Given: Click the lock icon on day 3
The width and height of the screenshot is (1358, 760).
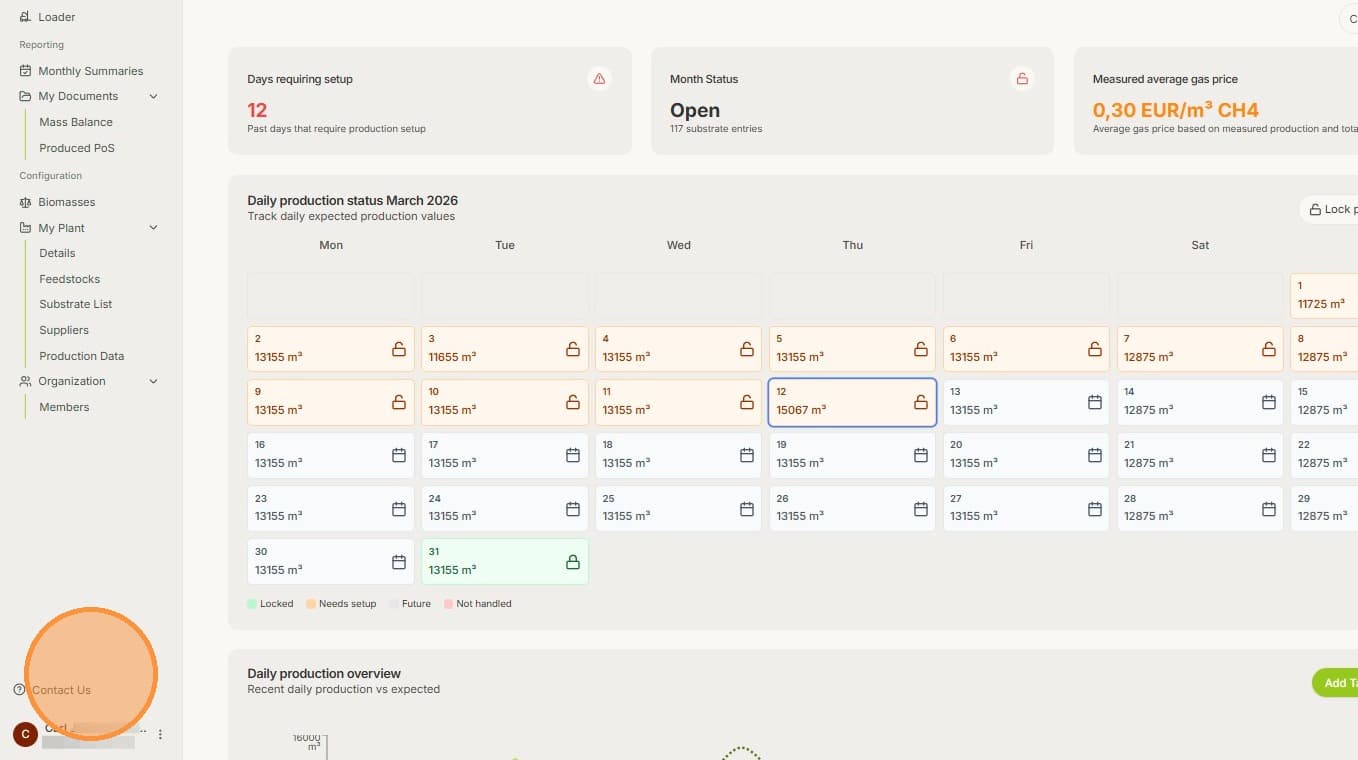Looking at the screenshot, I should 573,349.
